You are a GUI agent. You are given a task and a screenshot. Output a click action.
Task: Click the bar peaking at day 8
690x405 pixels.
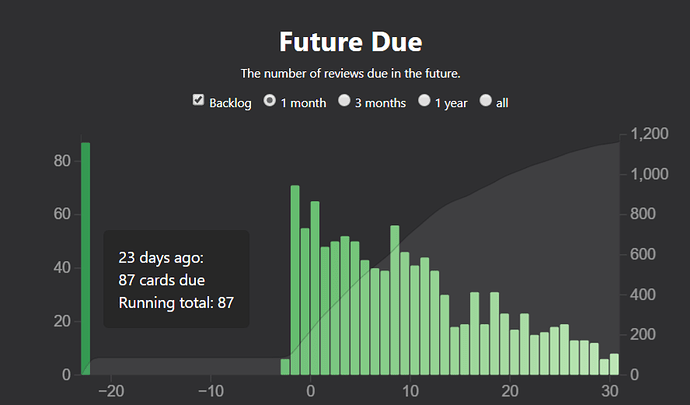click(x=395, y=300)
